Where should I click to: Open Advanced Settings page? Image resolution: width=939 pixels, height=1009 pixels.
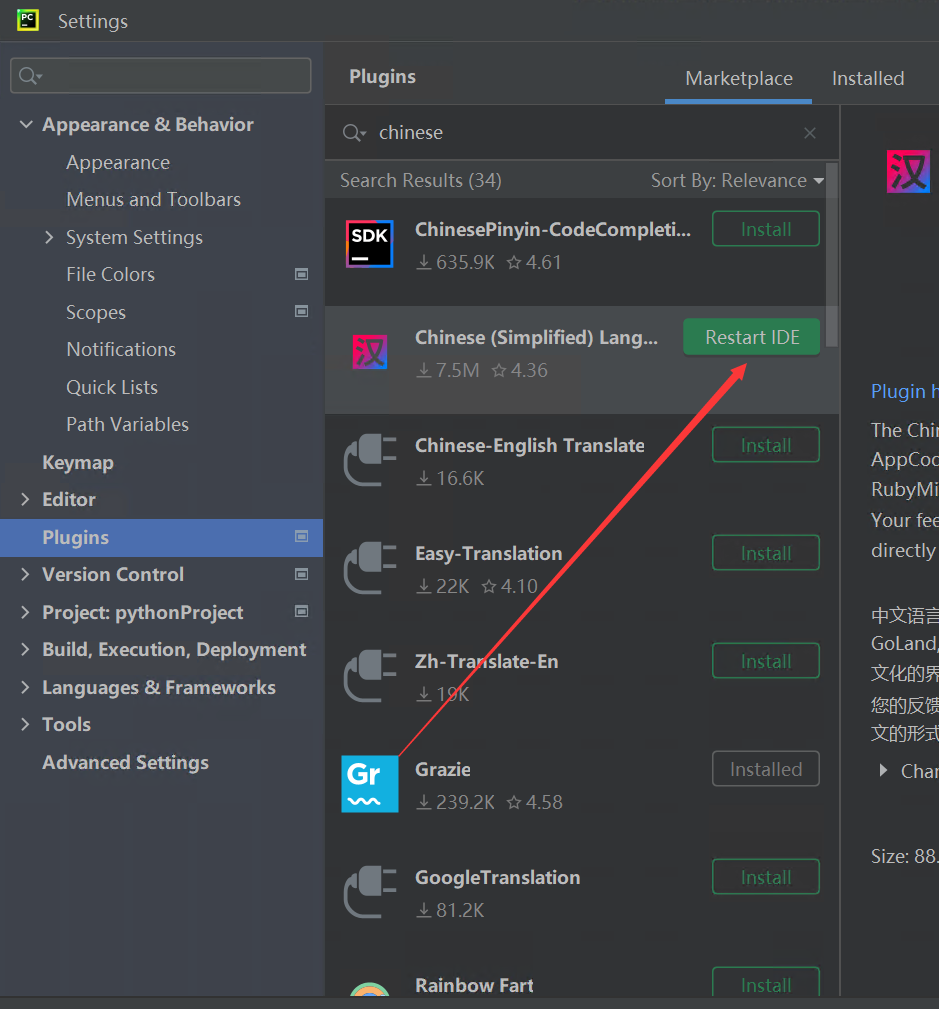click(126, 762)
